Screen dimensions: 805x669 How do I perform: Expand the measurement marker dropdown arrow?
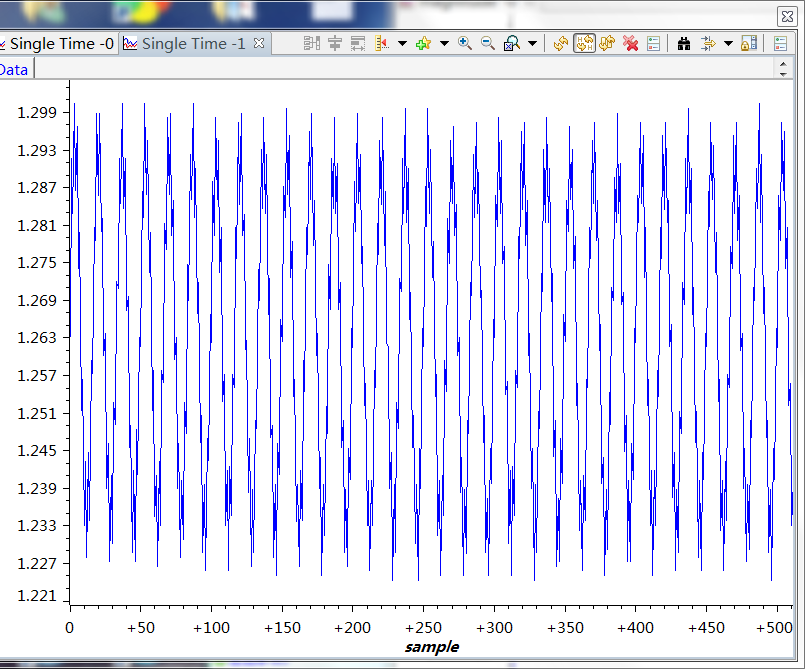pos(402,43)
